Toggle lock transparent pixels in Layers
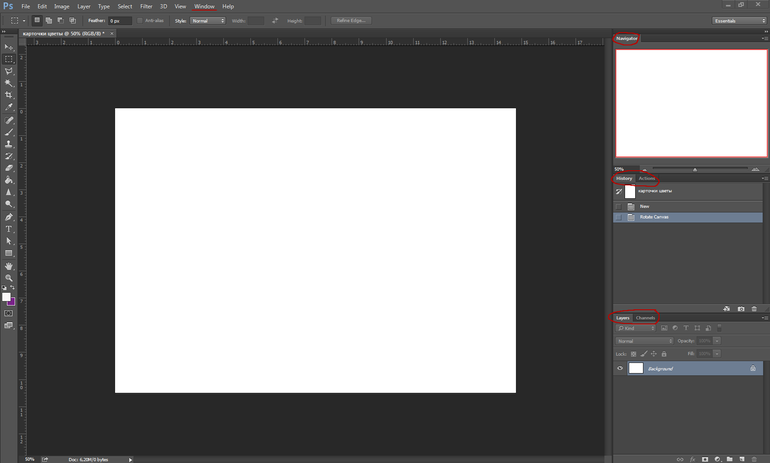This screenshot has height=463, width=770. (x=633, y=354)
